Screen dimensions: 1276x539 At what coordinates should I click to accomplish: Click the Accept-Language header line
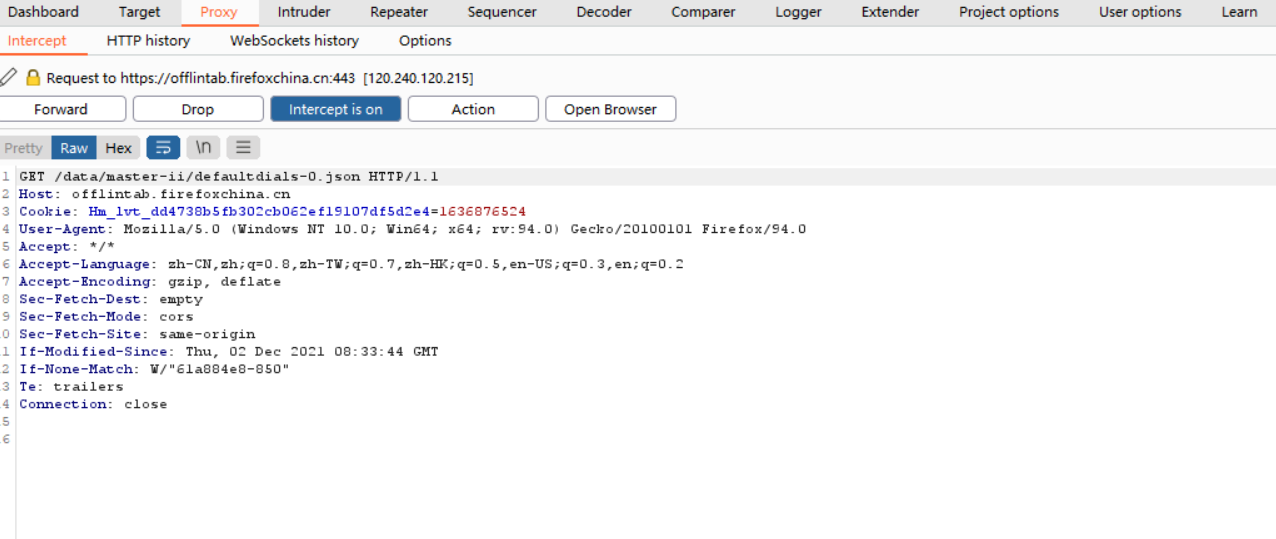[351, 264]
